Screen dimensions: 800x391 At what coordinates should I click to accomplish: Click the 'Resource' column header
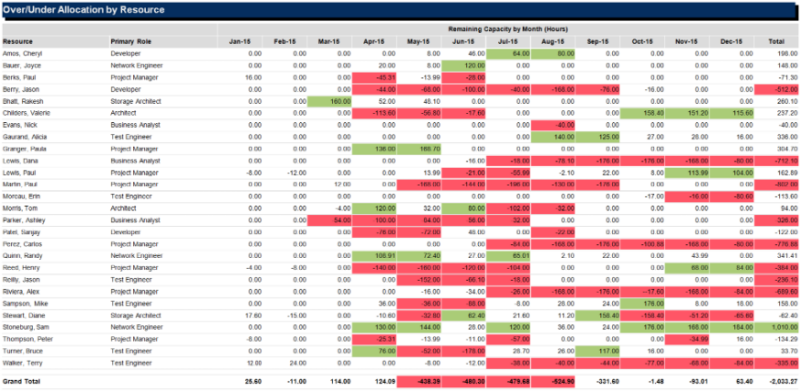point(17,41)
